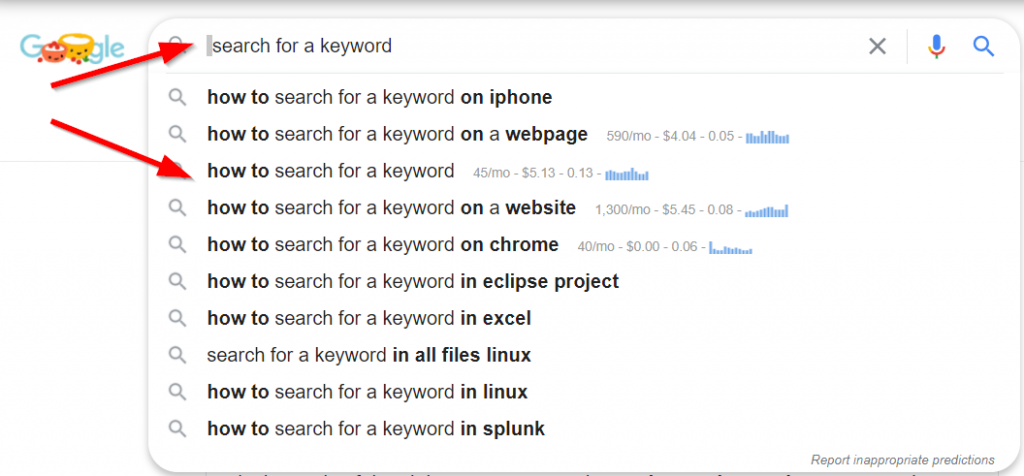This screenshot has width=1024, height=476.
Task: Select suggestion ending "on a website"
Action: [x=391, y=208]
